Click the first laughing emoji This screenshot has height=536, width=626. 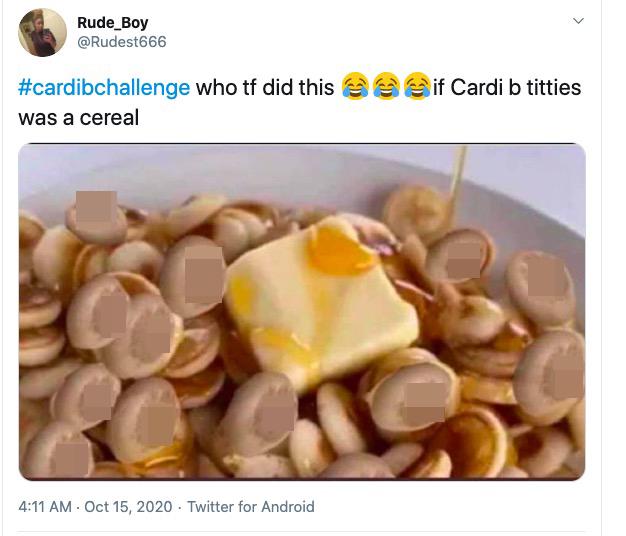(x=355, y=86)
